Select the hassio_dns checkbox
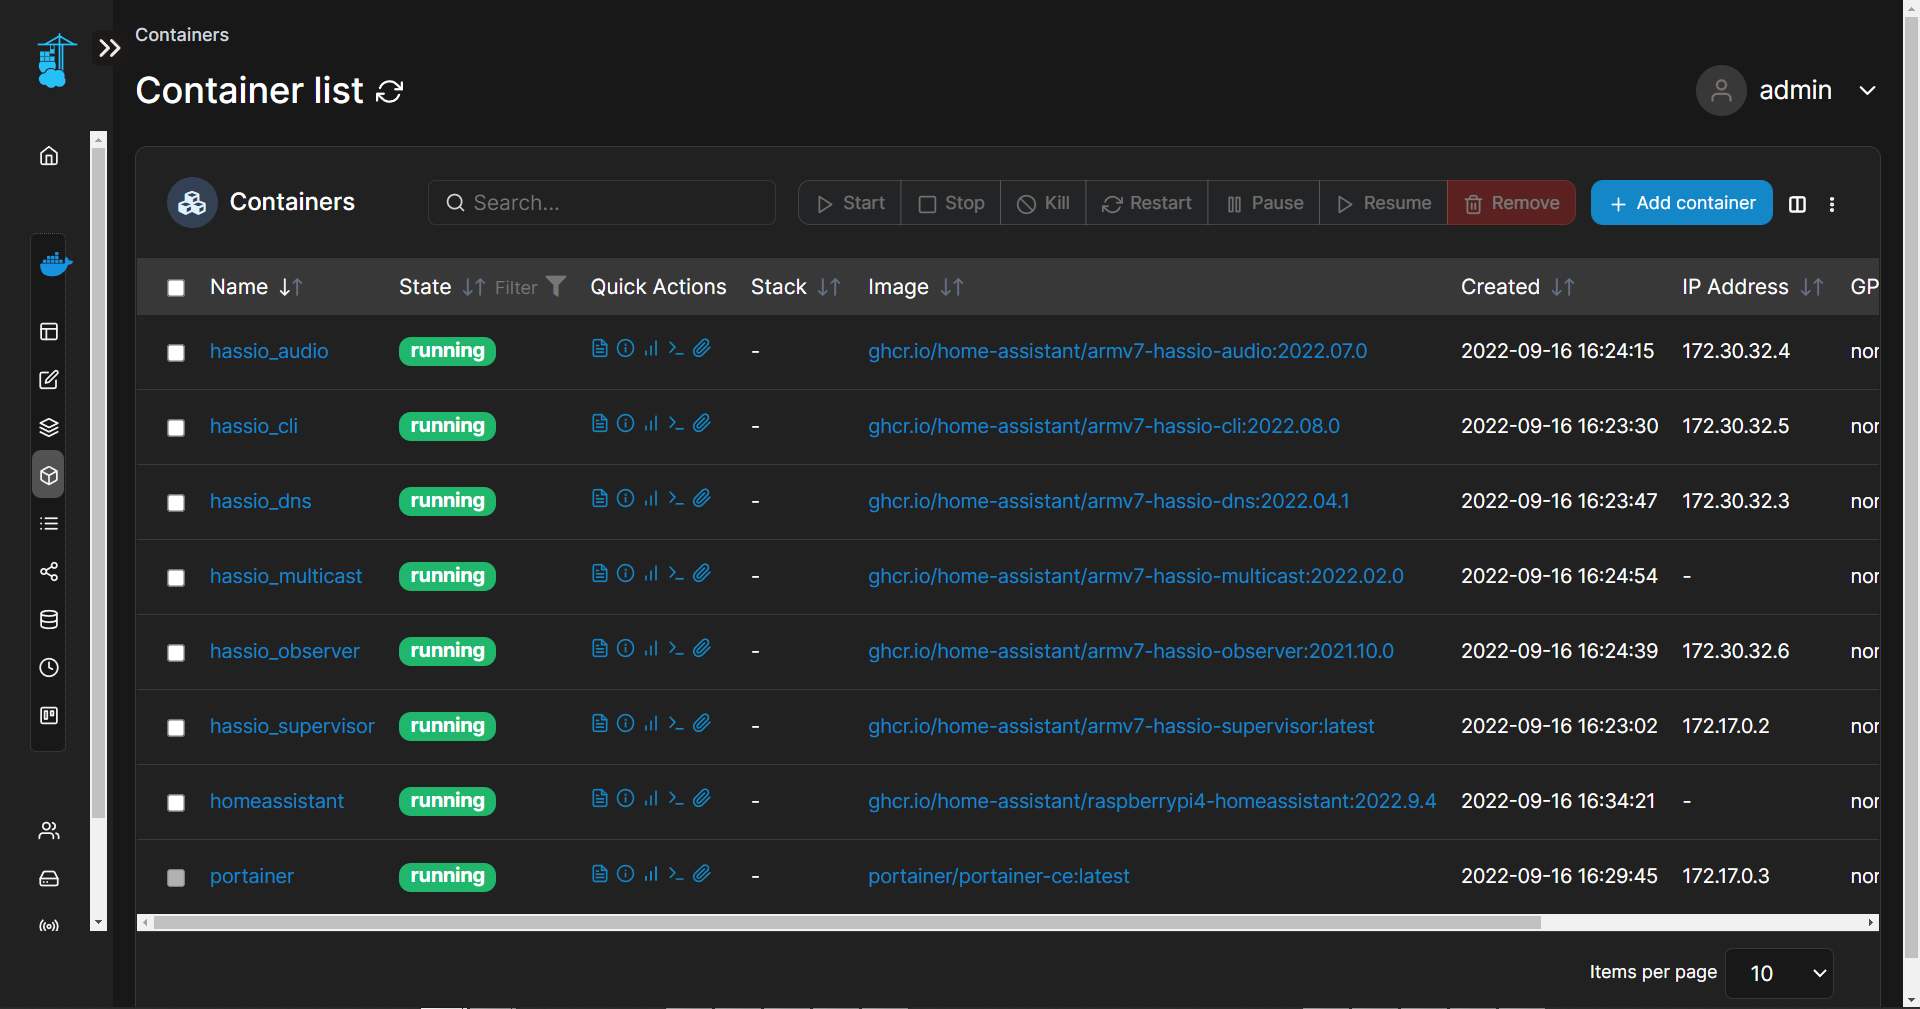Screen dimensions: 1920x1009 (176, 503)
